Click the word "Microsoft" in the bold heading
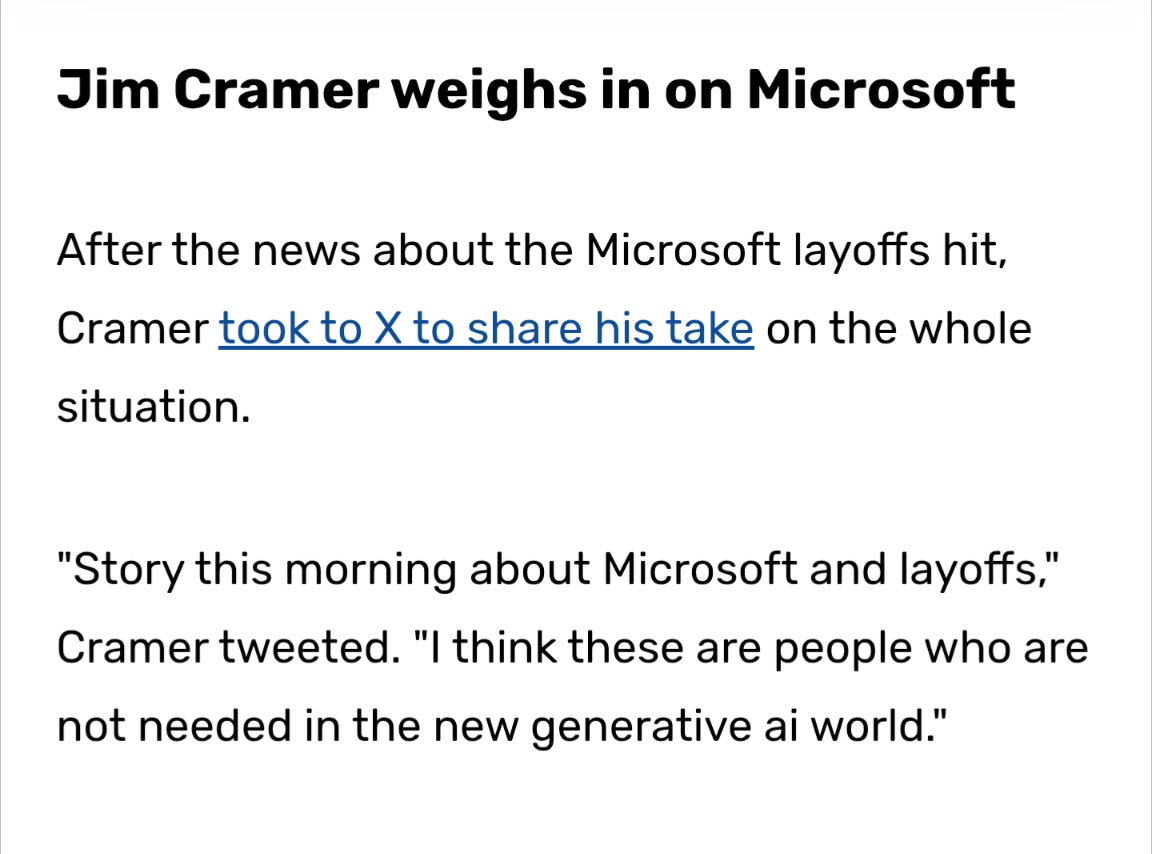This screenshot has width=1152, height=854. click(x=882, y=90)
